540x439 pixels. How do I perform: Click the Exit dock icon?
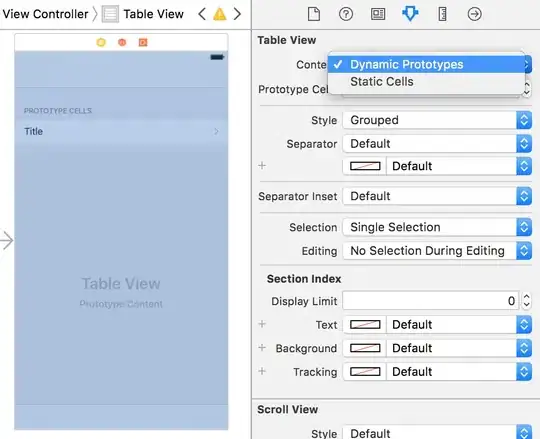click(143, 42)
